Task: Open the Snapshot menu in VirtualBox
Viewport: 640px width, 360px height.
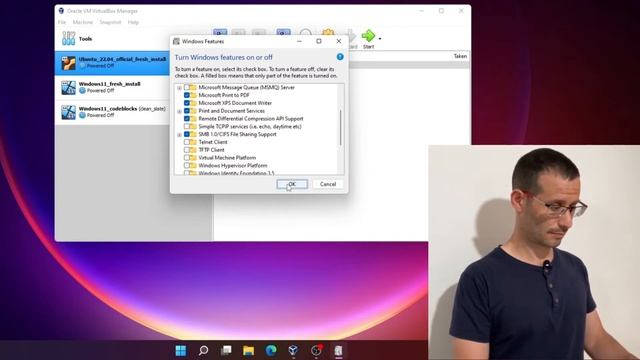Action: click(x=110, y=22)
